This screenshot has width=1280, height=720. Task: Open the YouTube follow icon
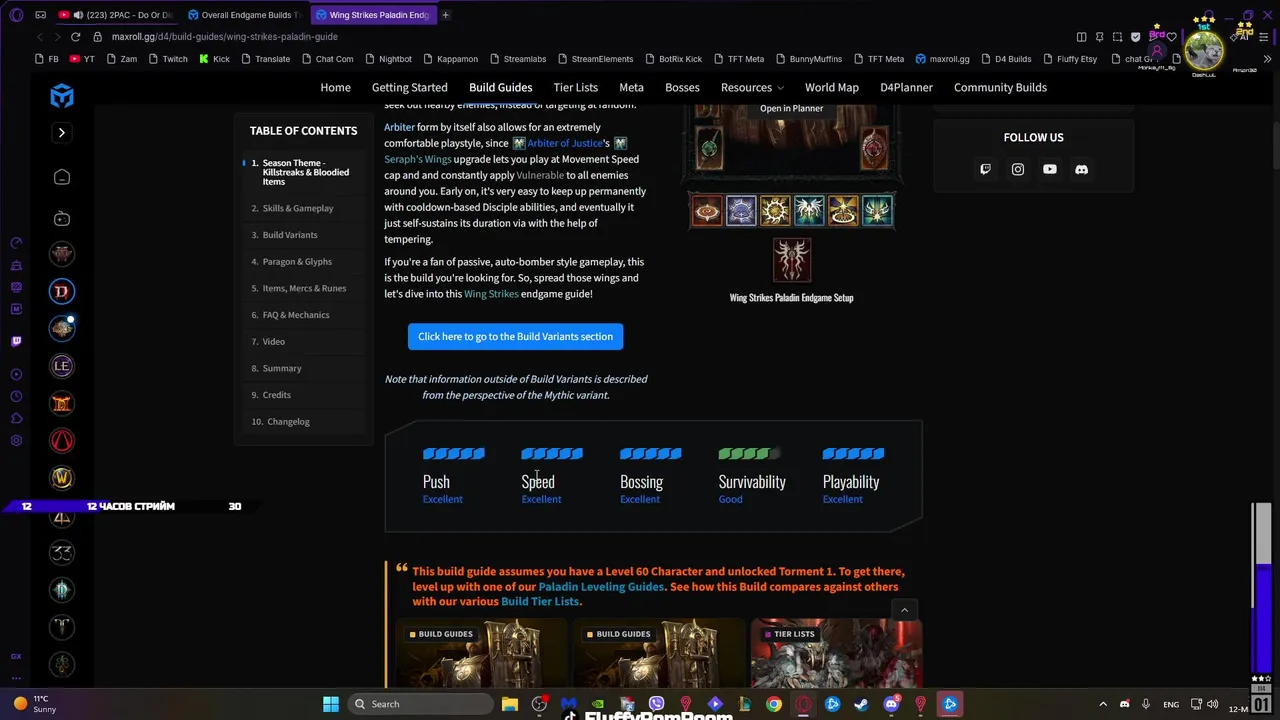click(1049, 169)
